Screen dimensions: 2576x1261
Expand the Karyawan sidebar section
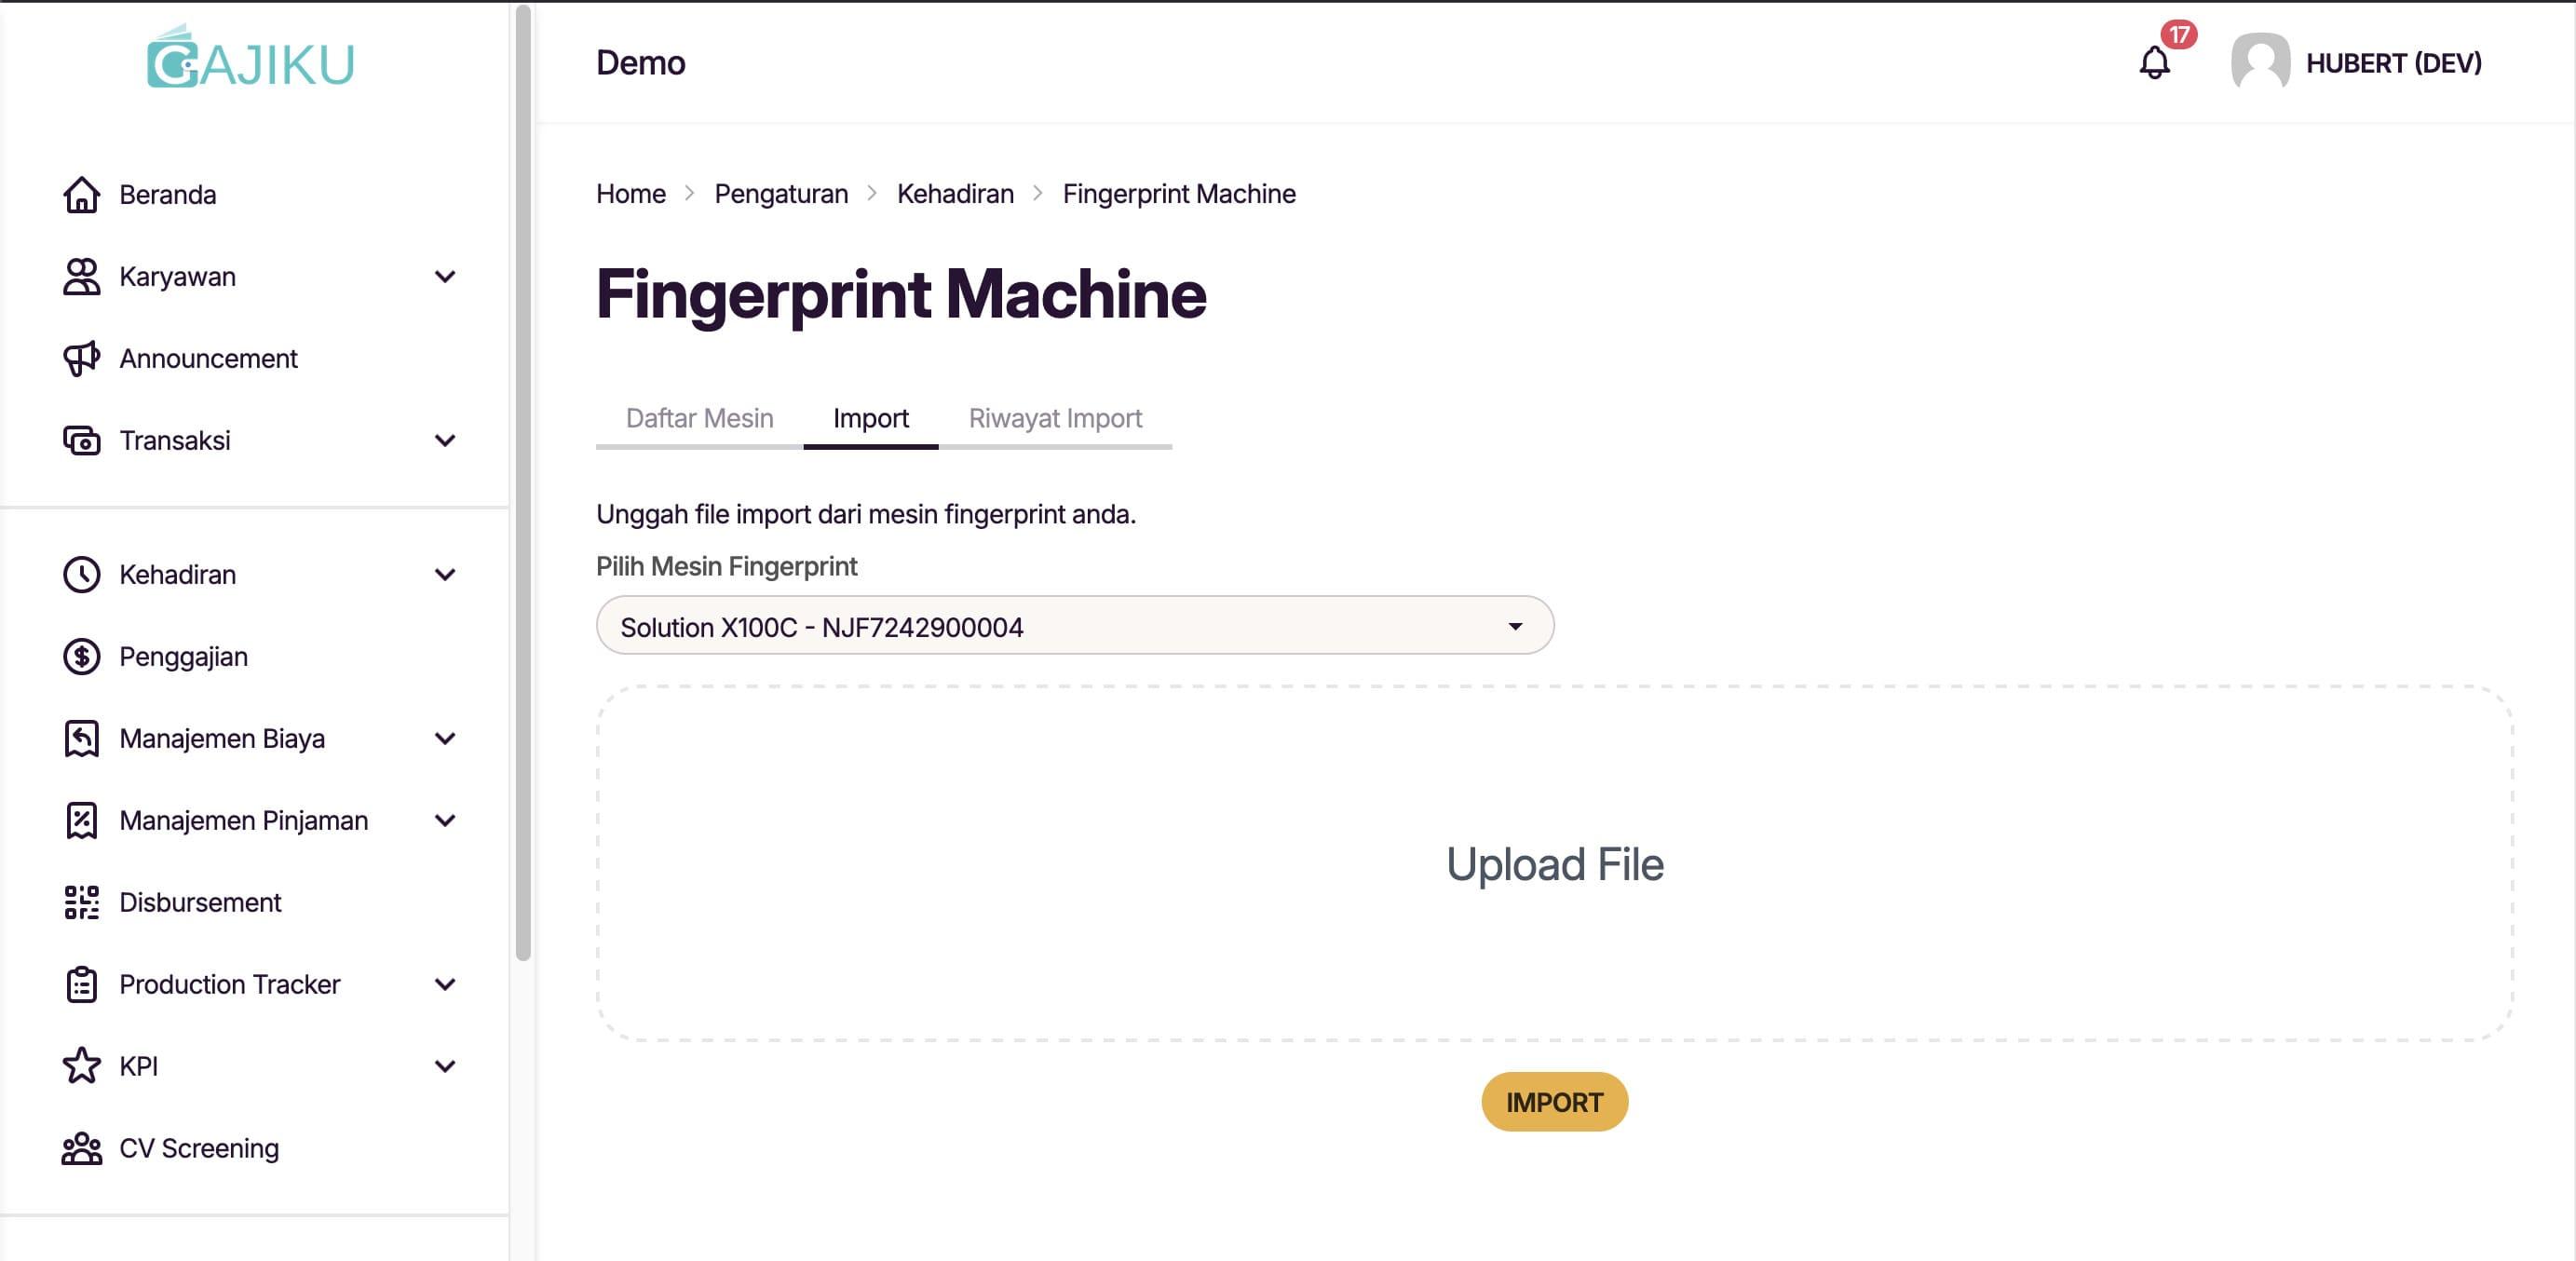[x=447, y=276]
